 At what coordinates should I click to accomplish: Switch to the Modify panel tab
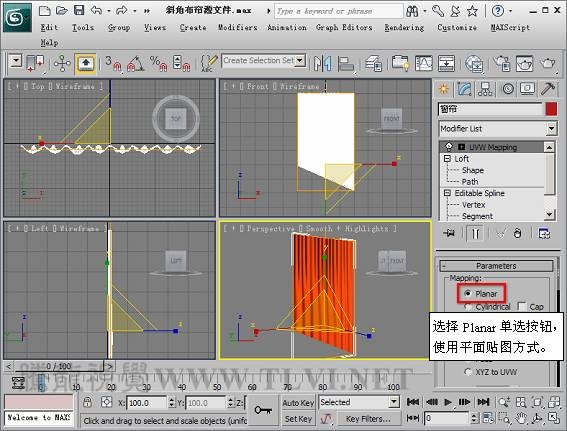pos(464,89)
